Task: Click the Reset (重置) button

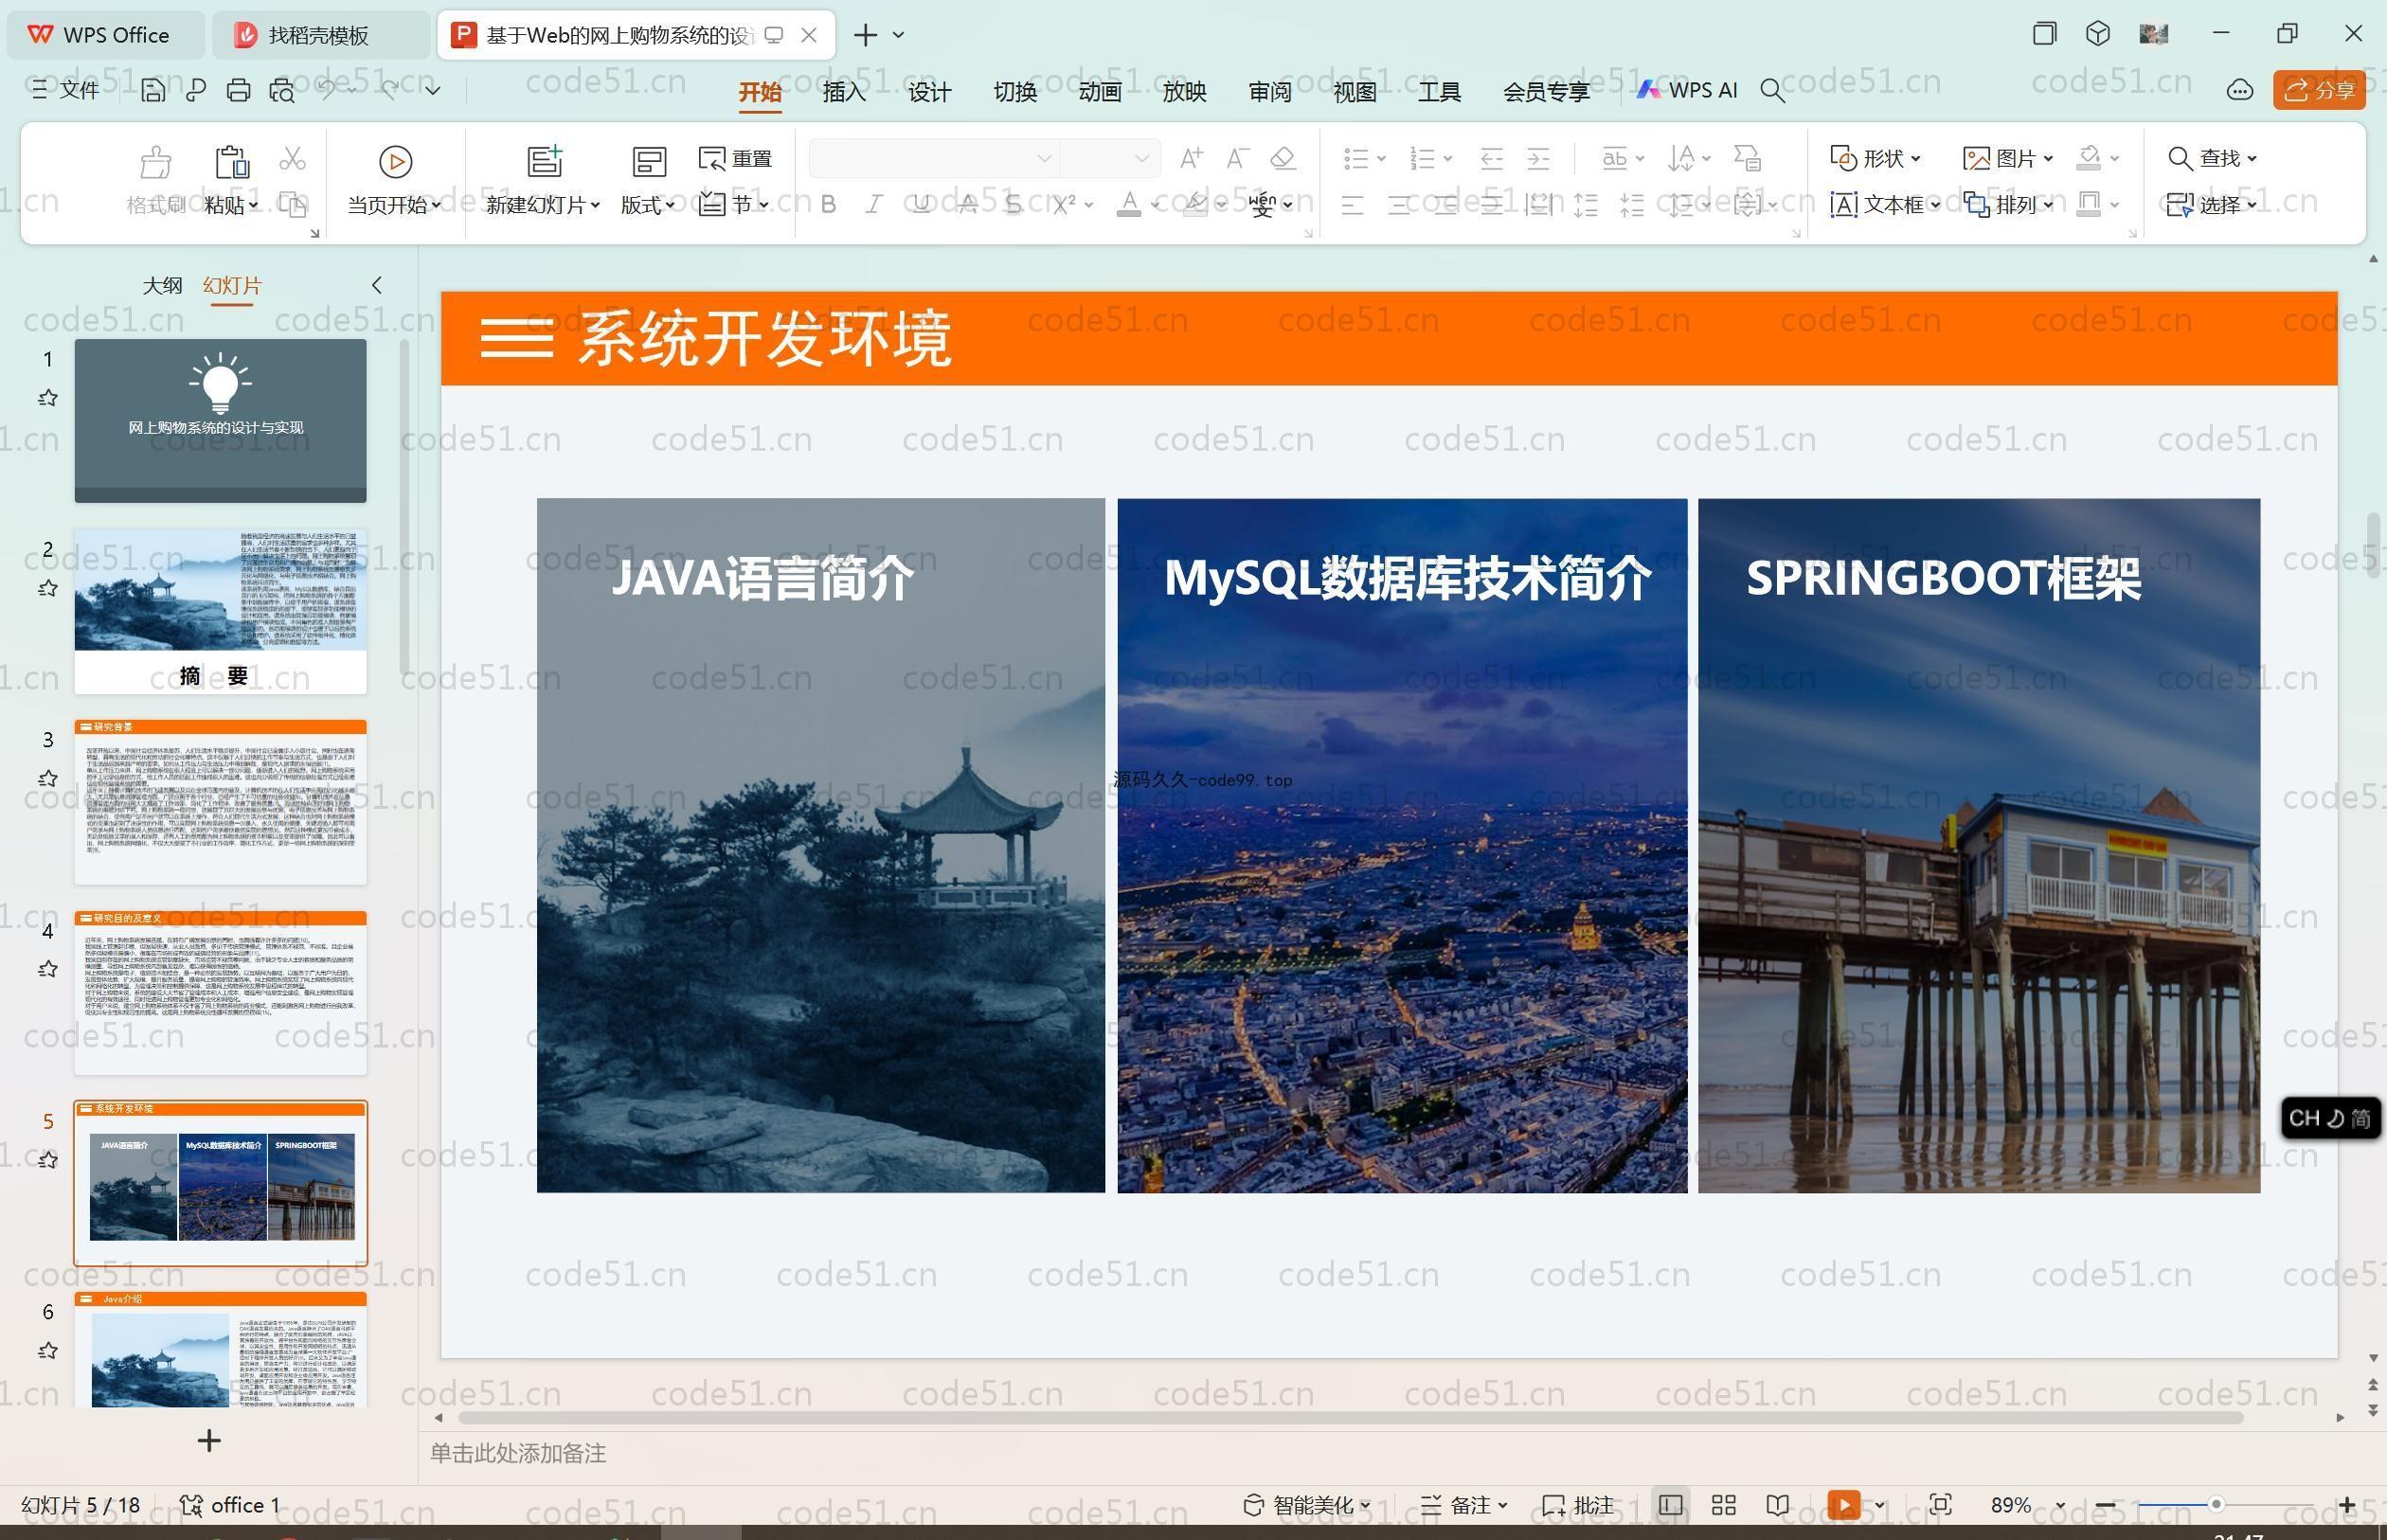Action: click(x=735, y=158)
